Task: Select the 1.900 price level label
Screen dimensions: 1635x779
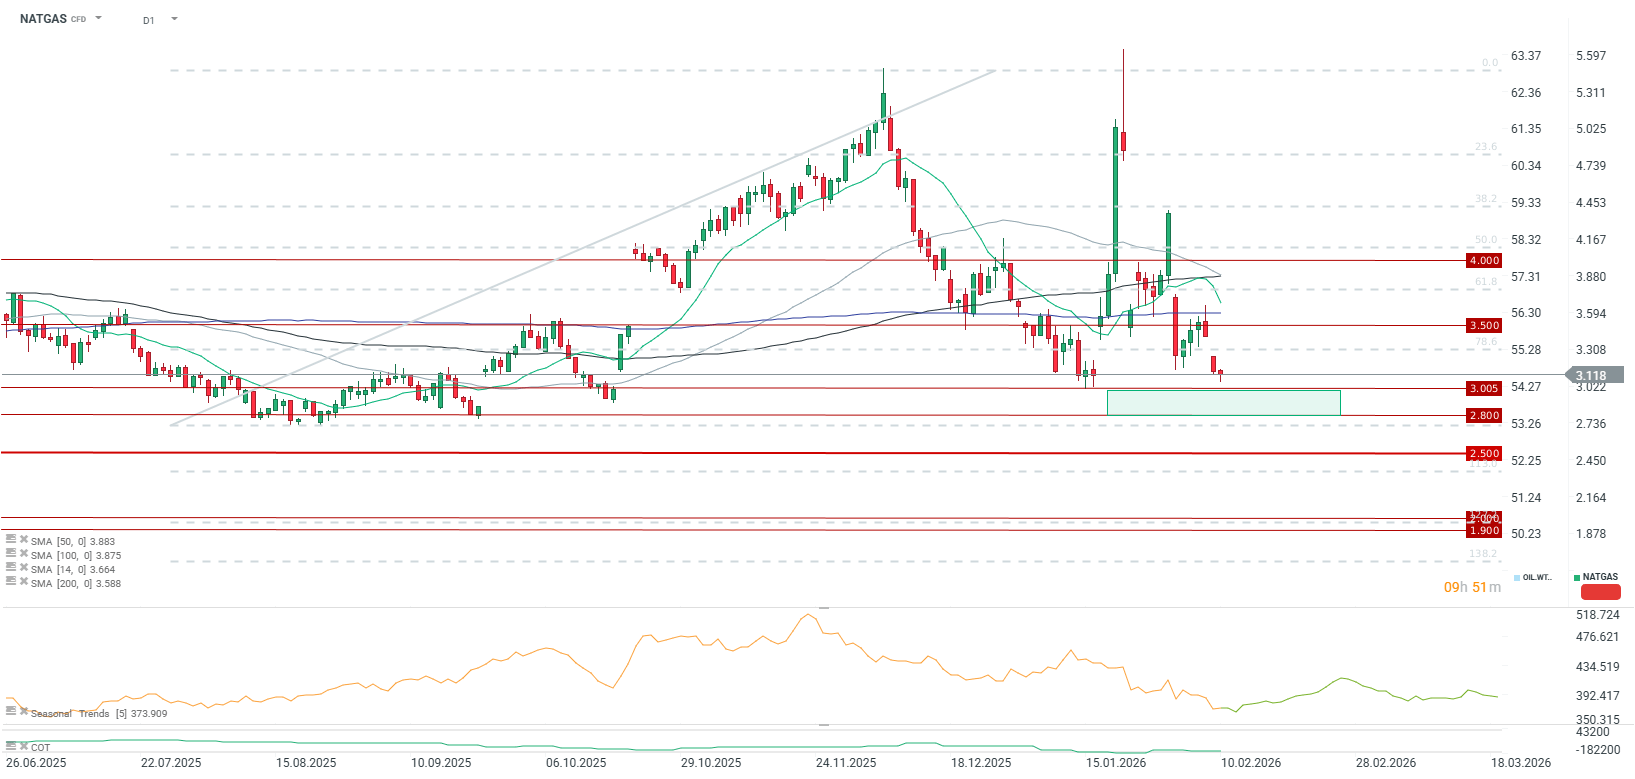Action: pyautogui.click(x=1484, y=530)
